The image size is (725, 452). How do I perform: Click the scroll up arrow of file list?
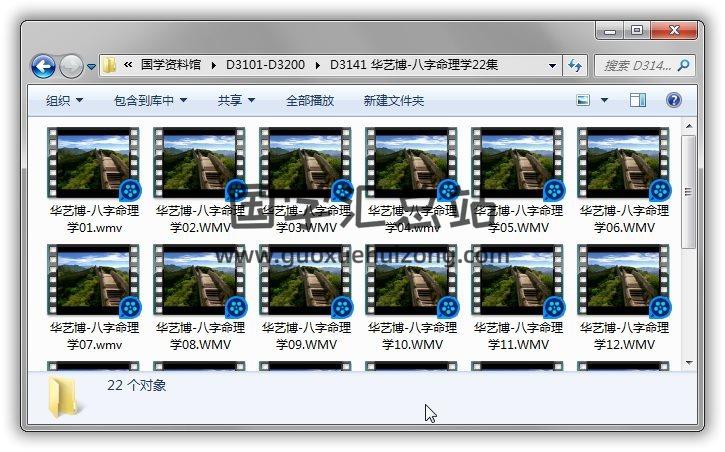point(688,126)
